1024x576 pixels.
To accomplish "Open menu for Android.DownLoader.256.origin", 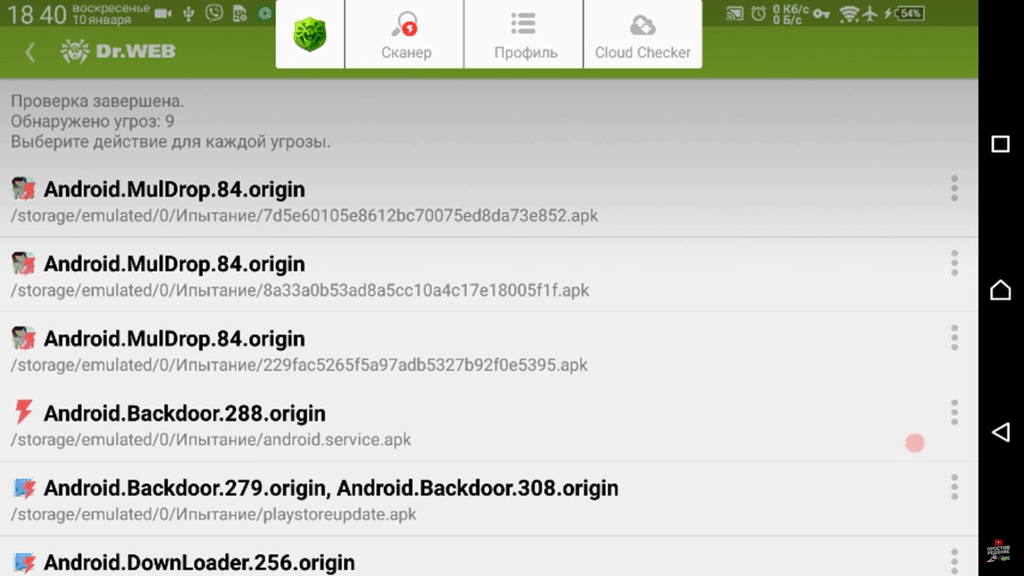I will point(954,560).
